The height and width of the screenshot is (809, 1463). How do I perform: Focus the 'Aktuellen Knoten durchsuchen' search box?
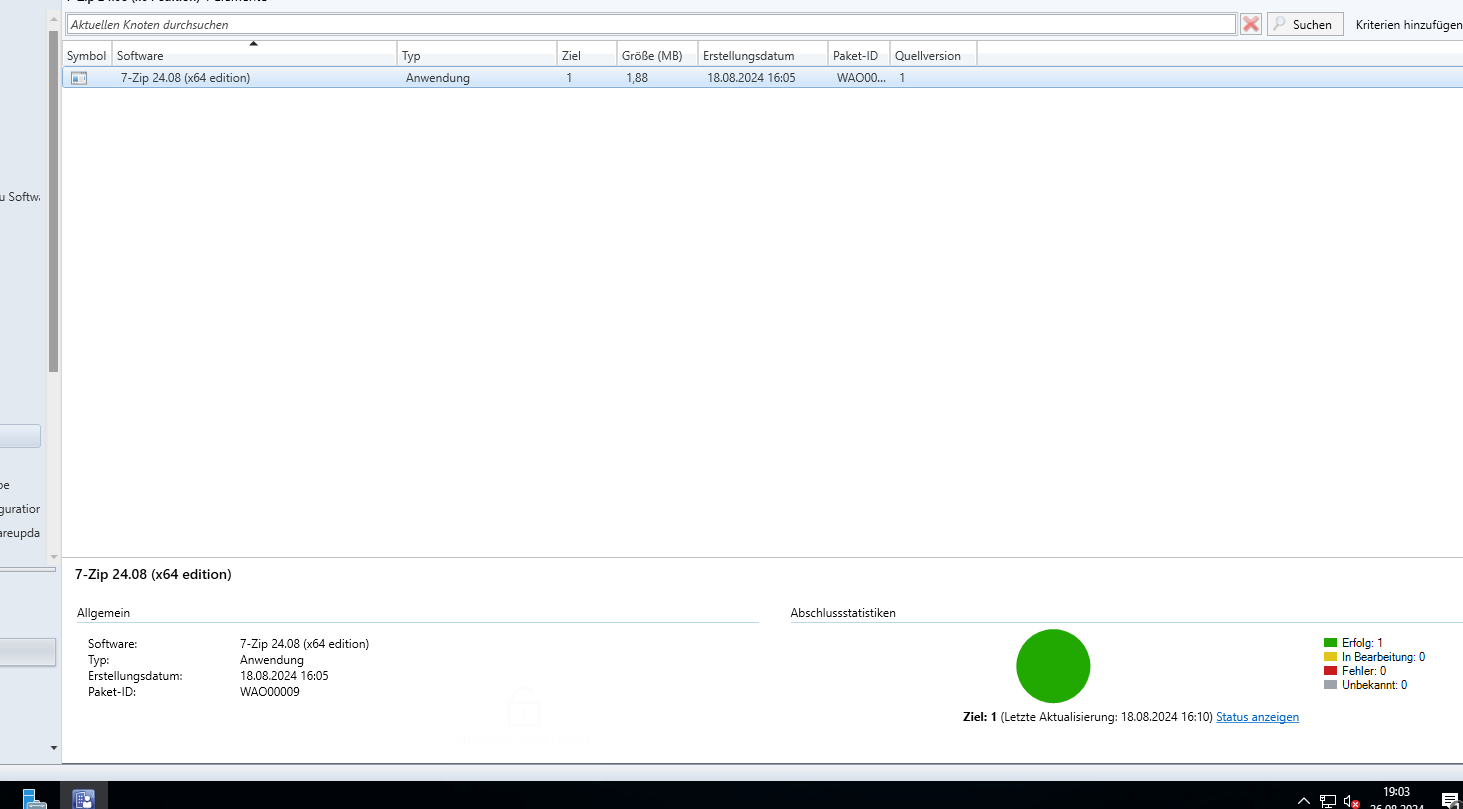point(651,24)
